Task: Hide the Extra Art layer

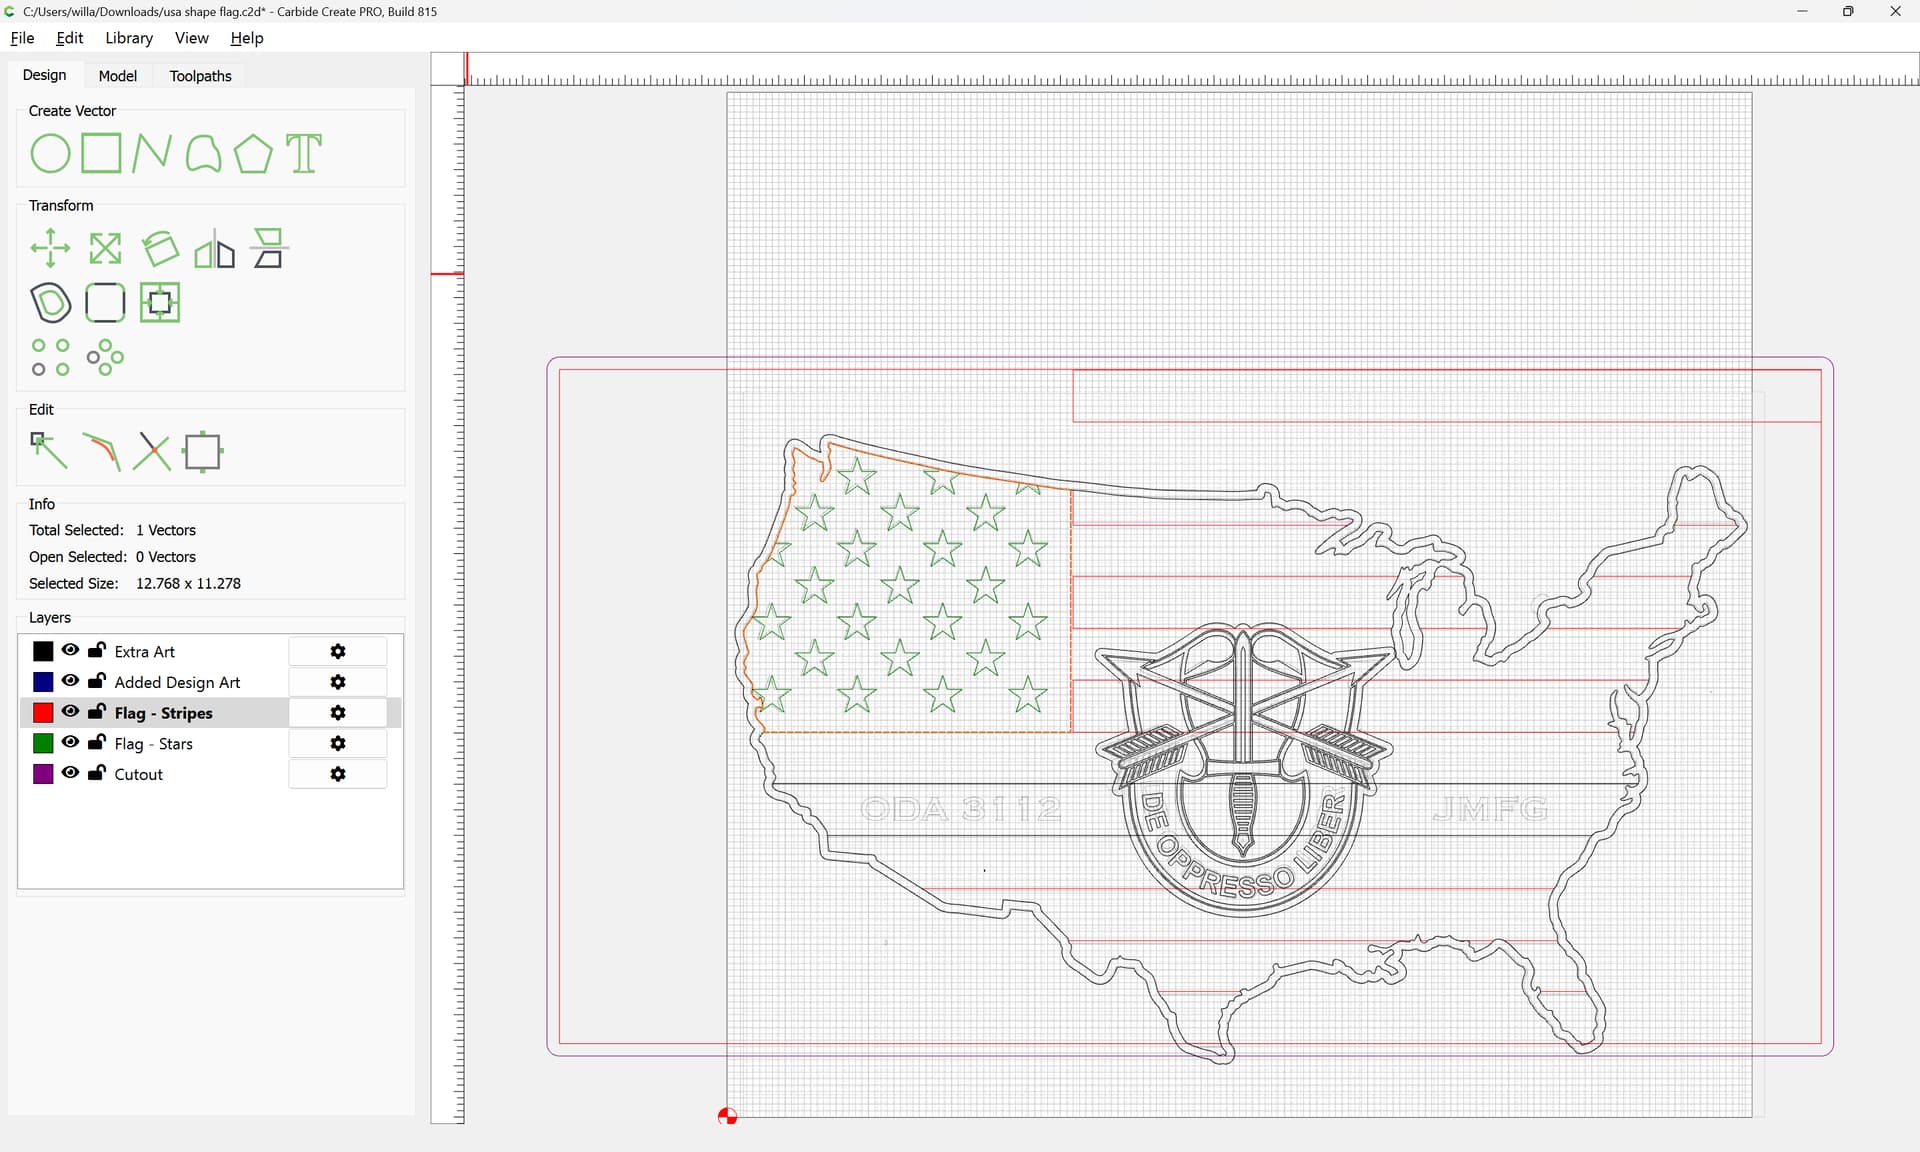Action: point(70,650)
